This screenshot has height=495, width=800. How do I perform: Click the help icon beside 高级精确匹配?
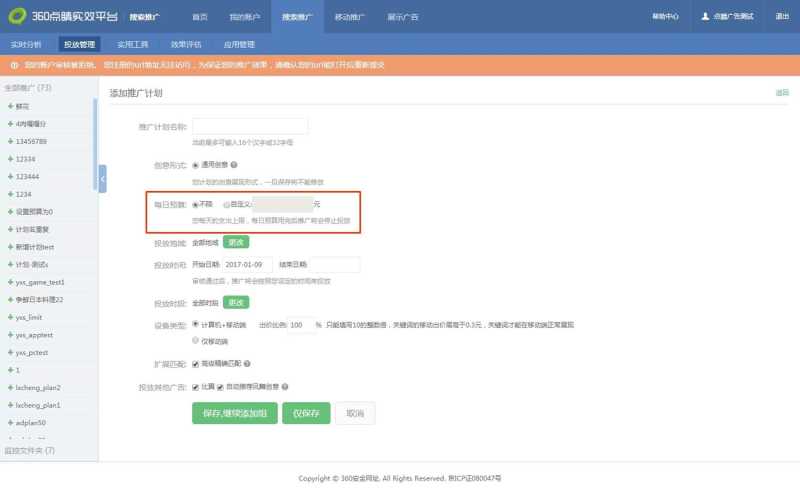click(x=247, y=364)
